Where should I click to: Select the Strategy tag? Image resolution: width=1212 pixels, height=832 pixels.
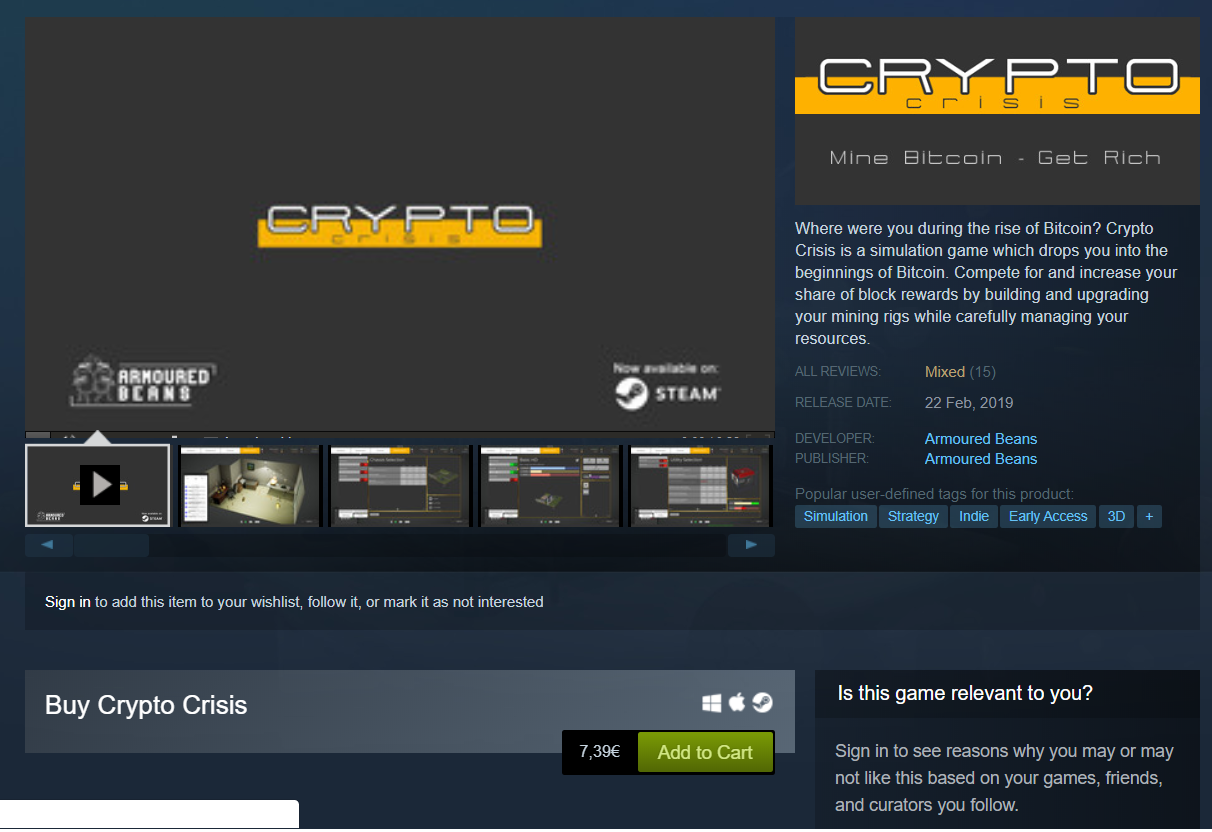[x=913, y=516]
